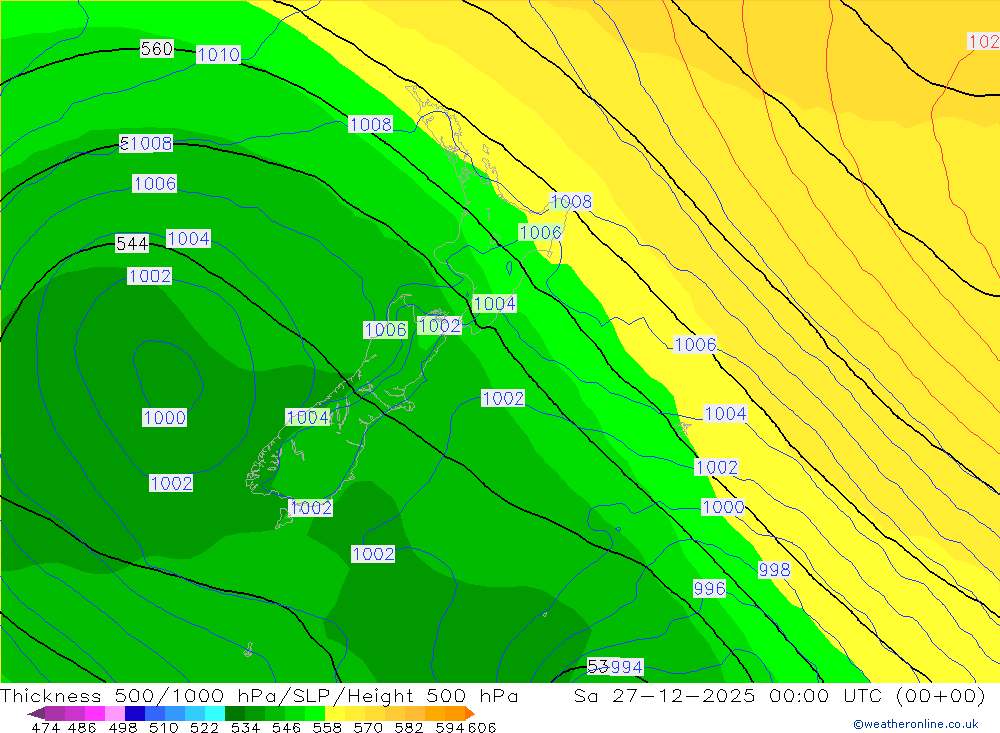The height and width of the screenshot is (733, 1000).
Task: Click the 606 legend value
Action: 482,727
